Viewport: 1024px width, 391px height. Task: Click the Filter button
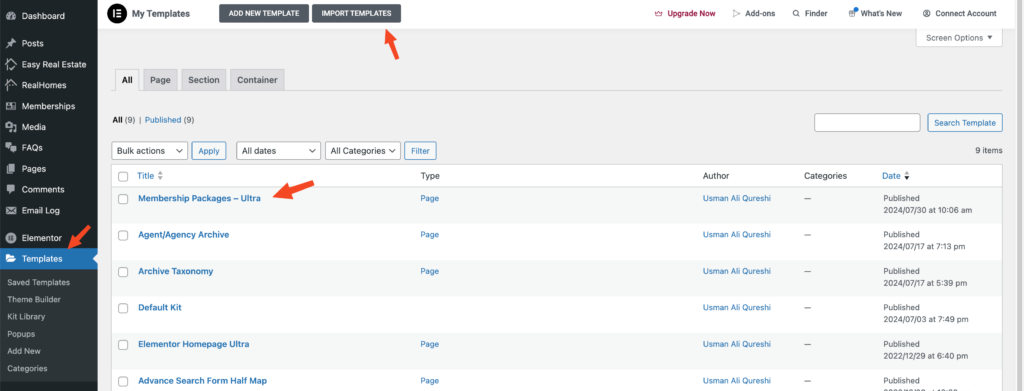[421, 151]
